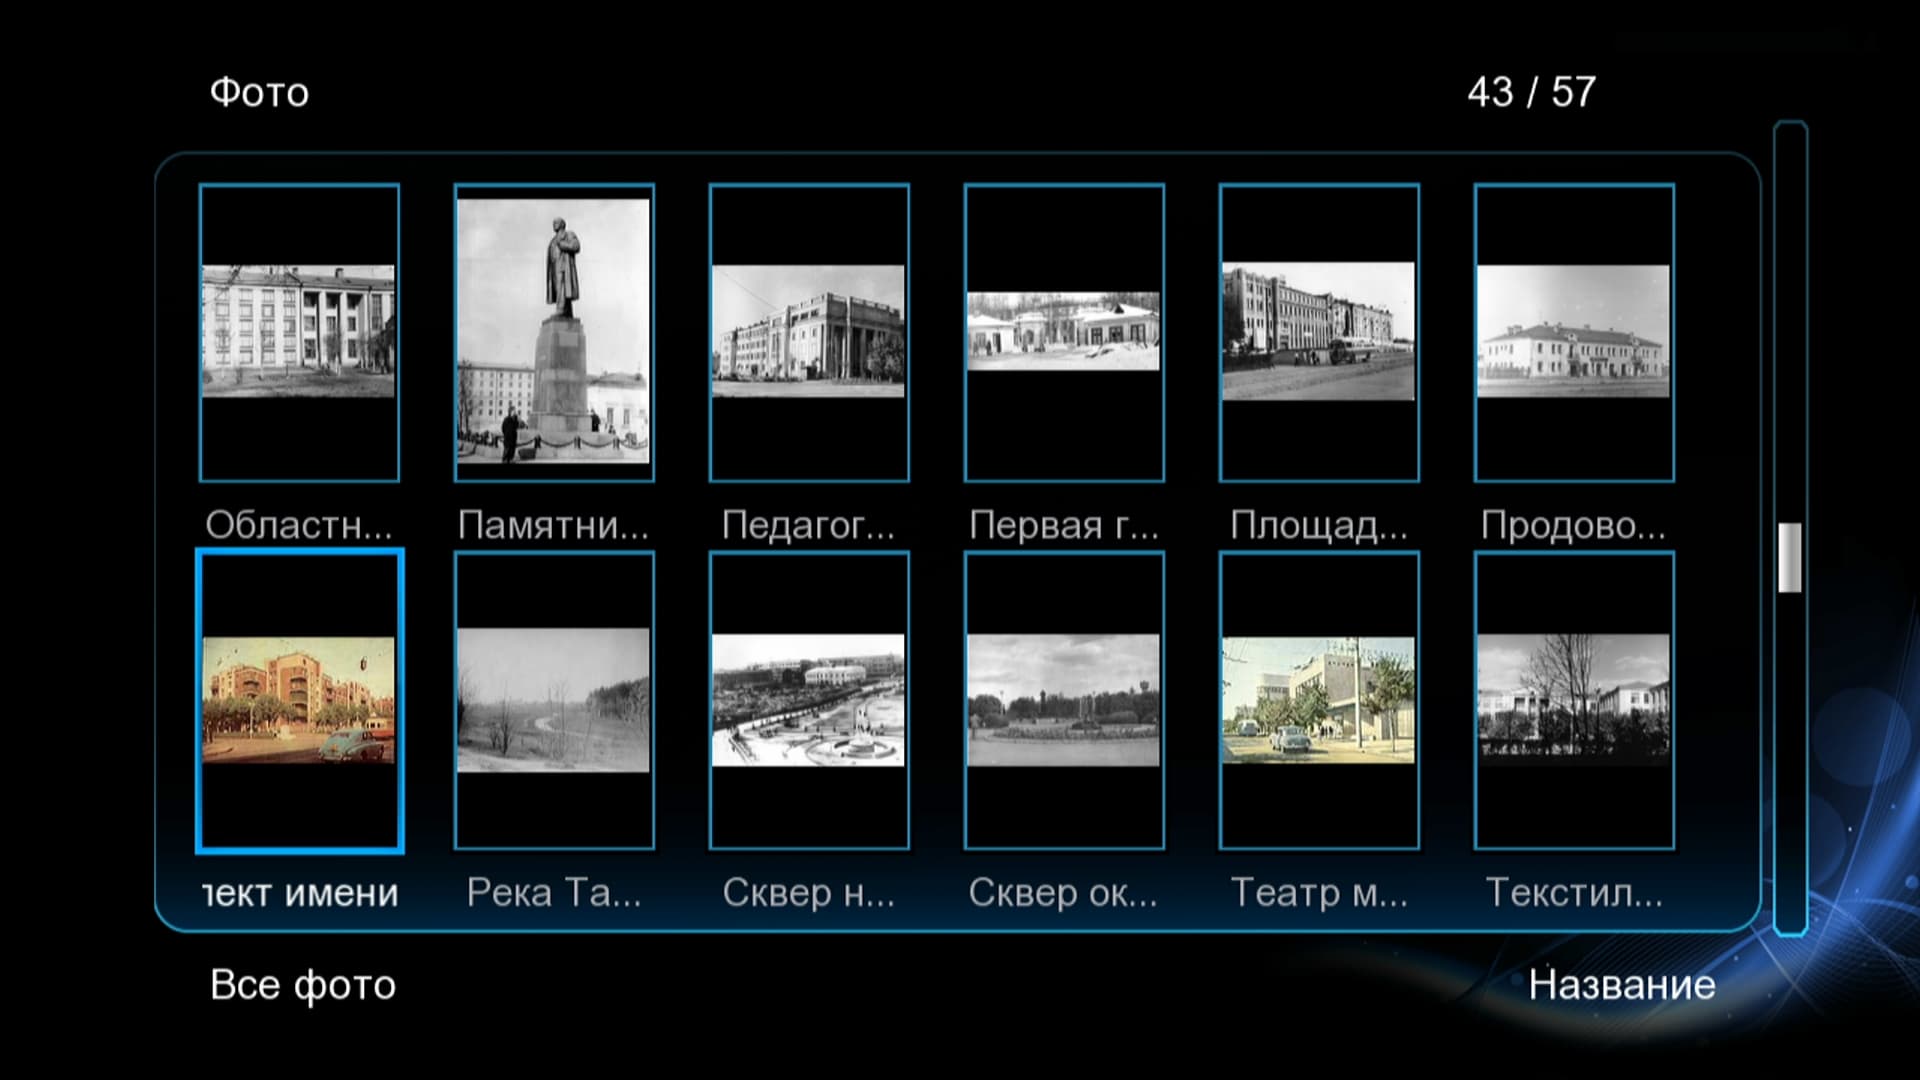Click the Театр м... caption text
Viewport: 1920px width, 1080px height.
1318,892
